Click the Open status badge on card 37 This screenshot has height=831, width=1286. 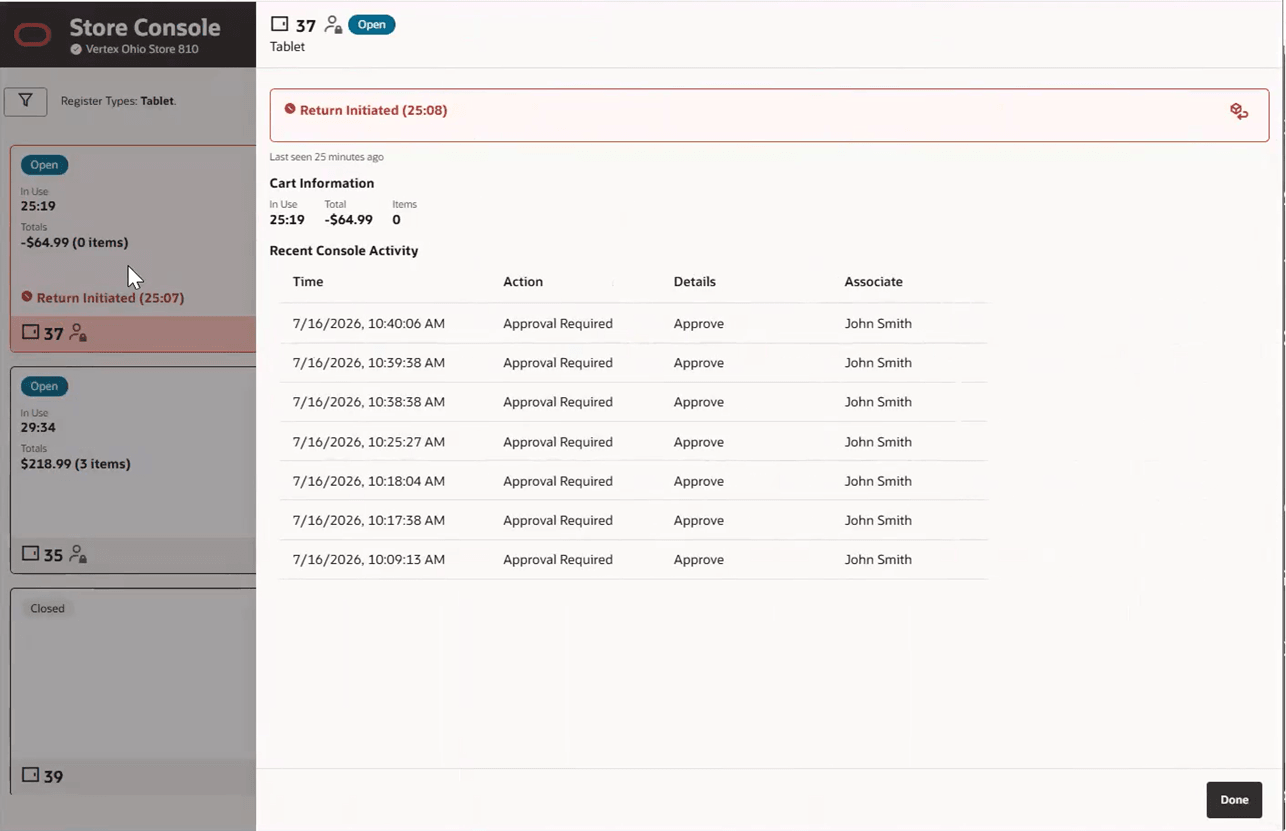[44, 165]
